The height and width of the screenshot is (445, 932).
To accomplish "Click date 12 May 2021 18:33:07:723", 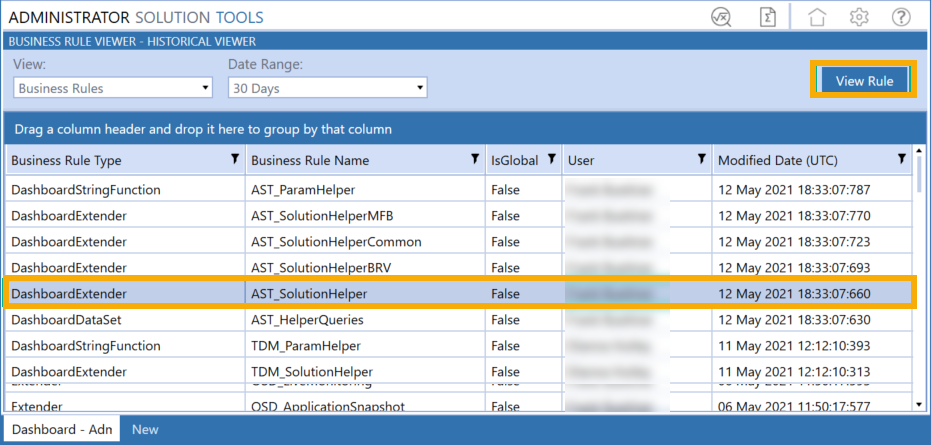I will tap(794, 242).
